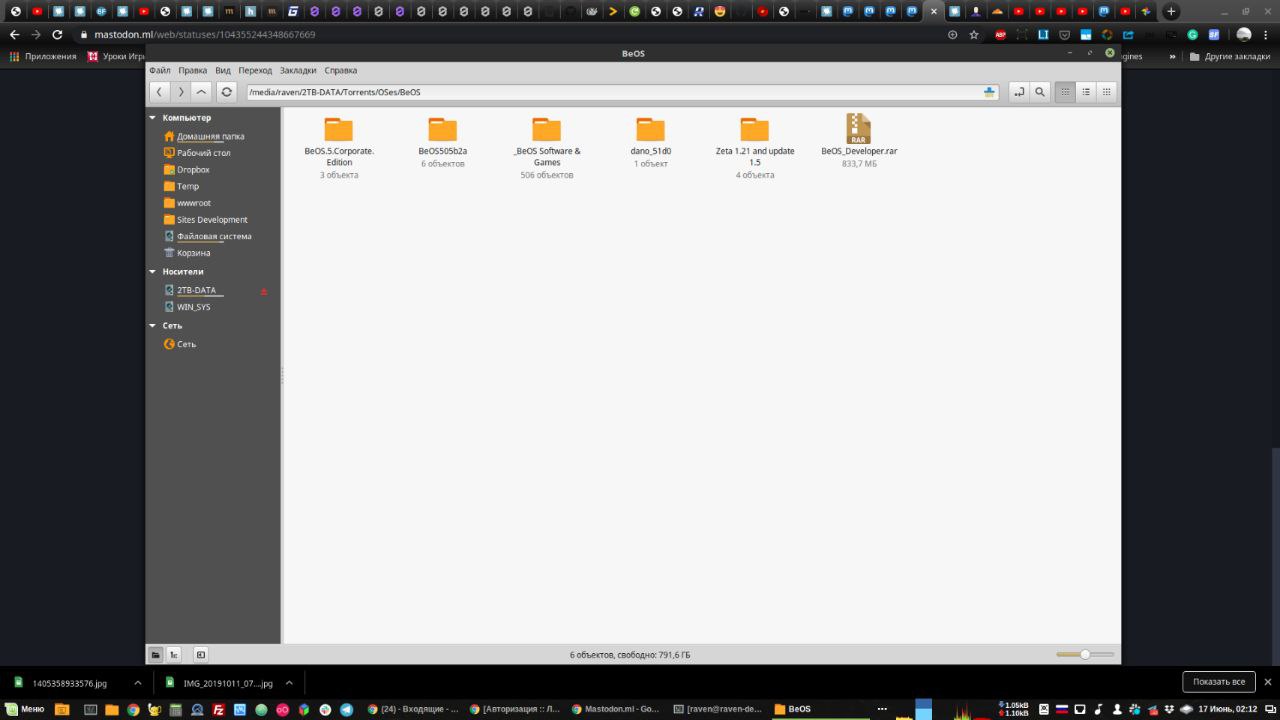The width and height of the screenshot is (1280, 720).
Task: Show places sidebar button in status bar
Action: click(155, 655)
